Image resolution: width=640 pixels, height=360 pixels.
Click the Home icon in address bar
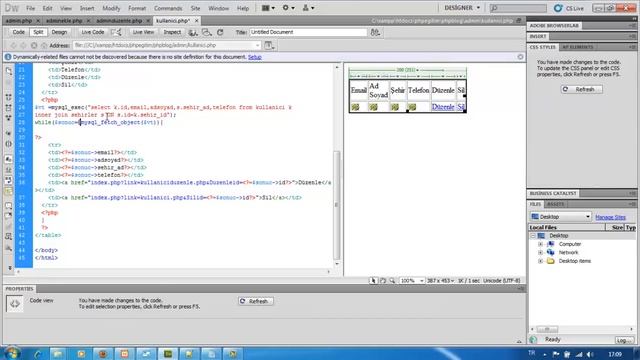(44, 46)
